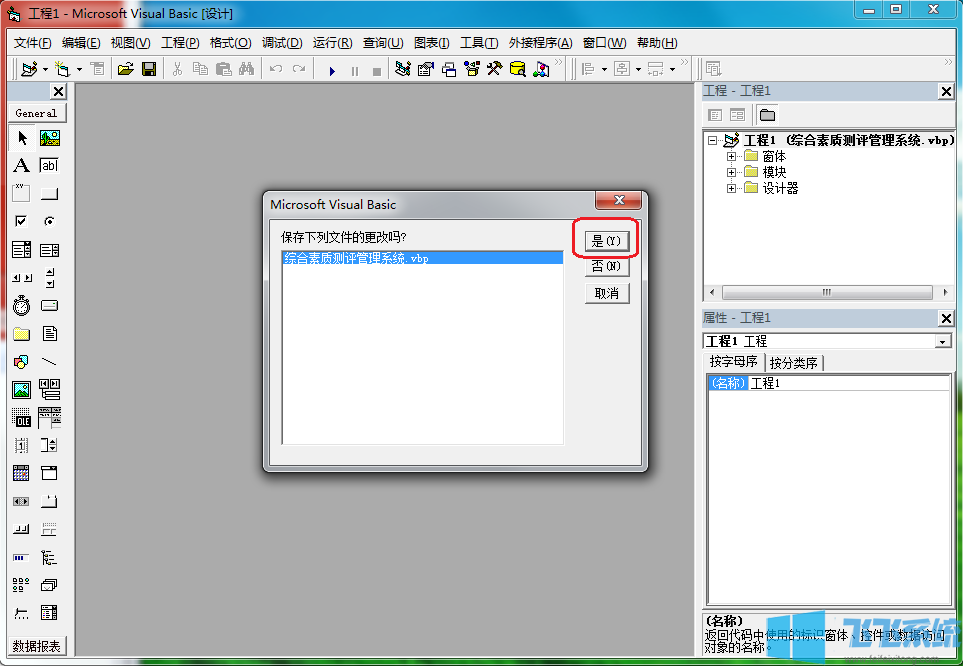Expand the 窗体 folder in Project Explorer

point(731,155)
